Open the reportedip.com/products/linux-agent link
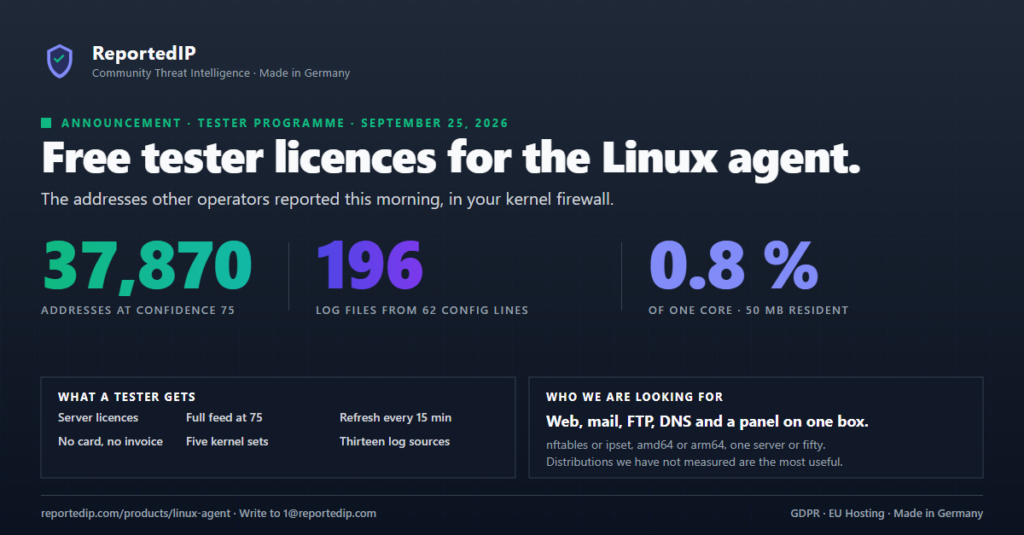This screenshot has width=1024, height=535. [x=135, y=513]
